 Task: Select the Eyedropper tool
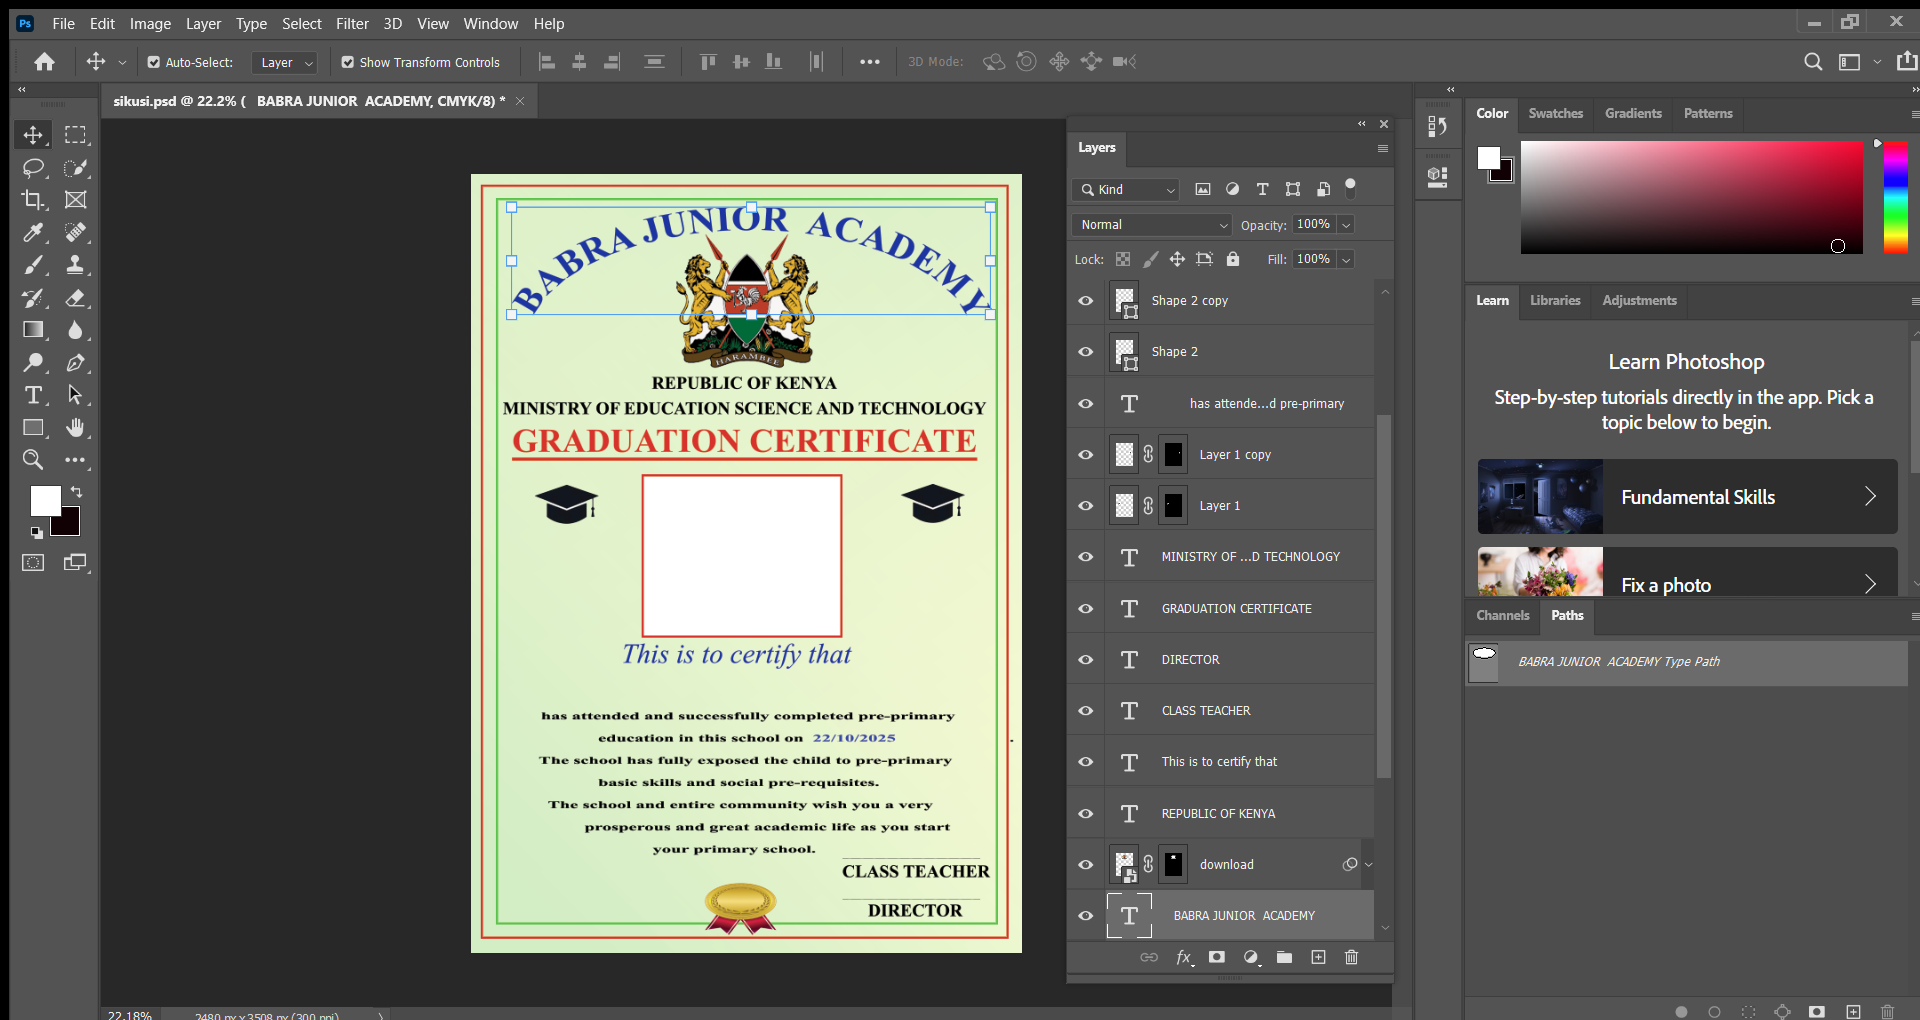click(33, 233)
